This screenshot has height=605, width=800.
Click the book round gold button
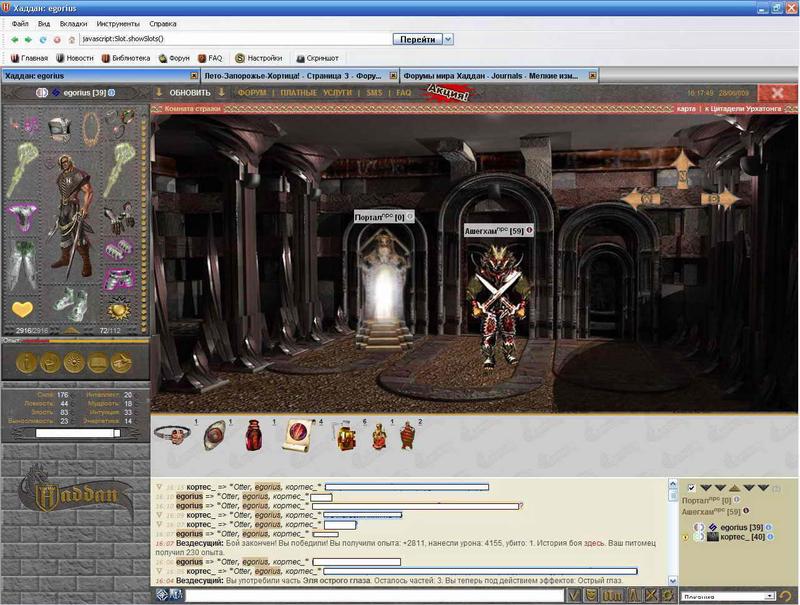(x=98, y=362)
